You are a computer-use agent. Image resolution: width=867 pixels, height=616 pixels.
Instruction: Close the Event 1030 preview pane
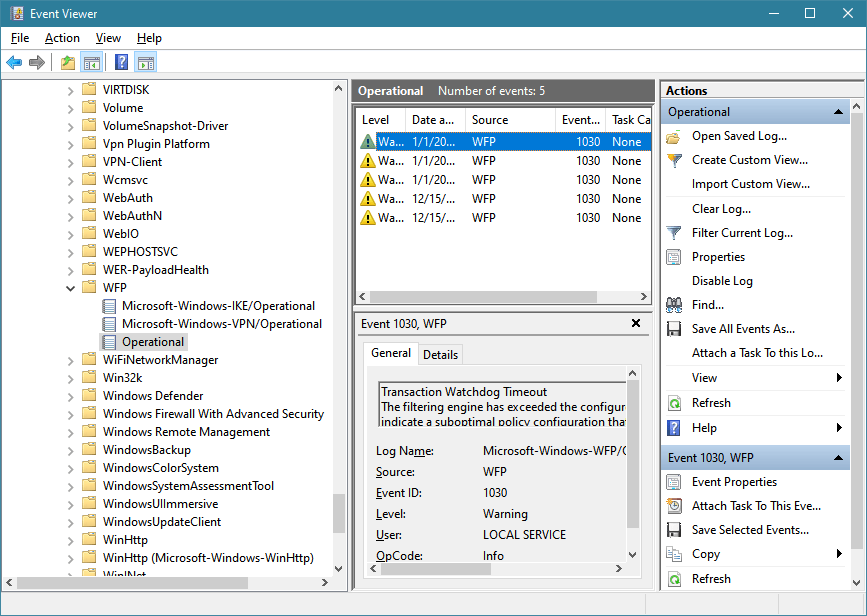click(x=636, y=323)
